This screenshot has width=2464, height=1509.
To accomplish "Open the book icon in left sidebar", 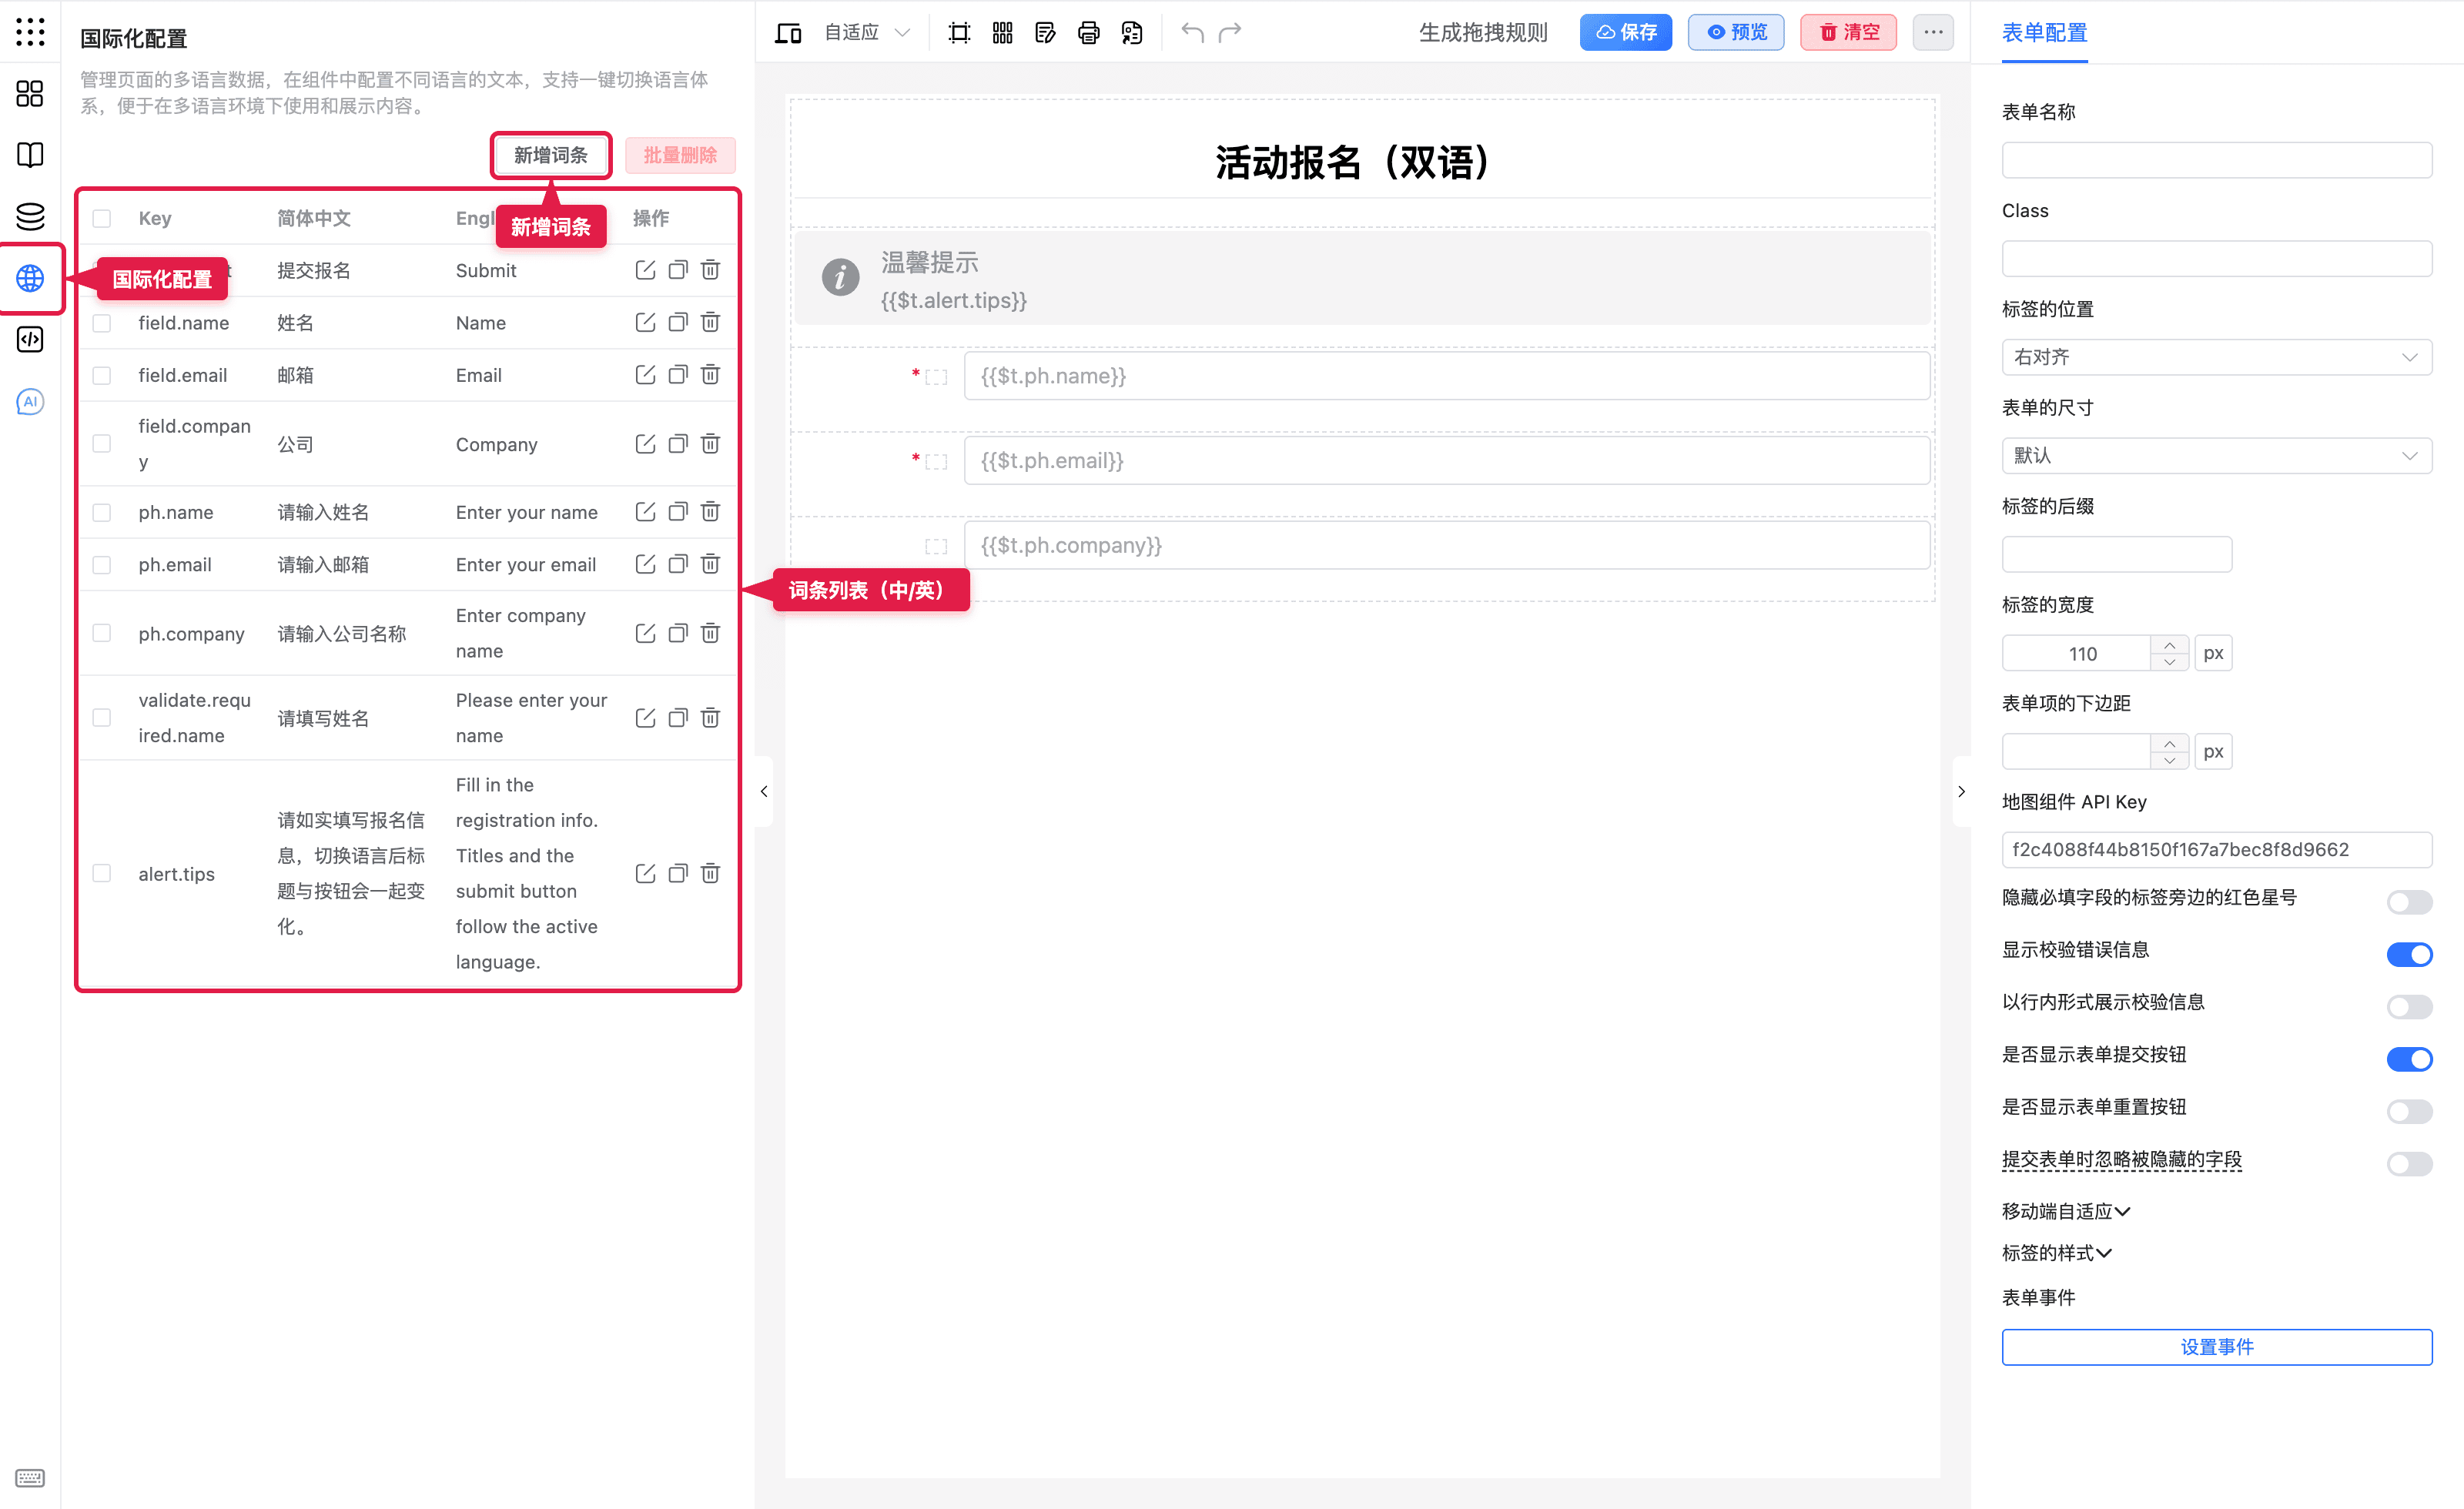I will pyautogui.click(x=30, y=155).
